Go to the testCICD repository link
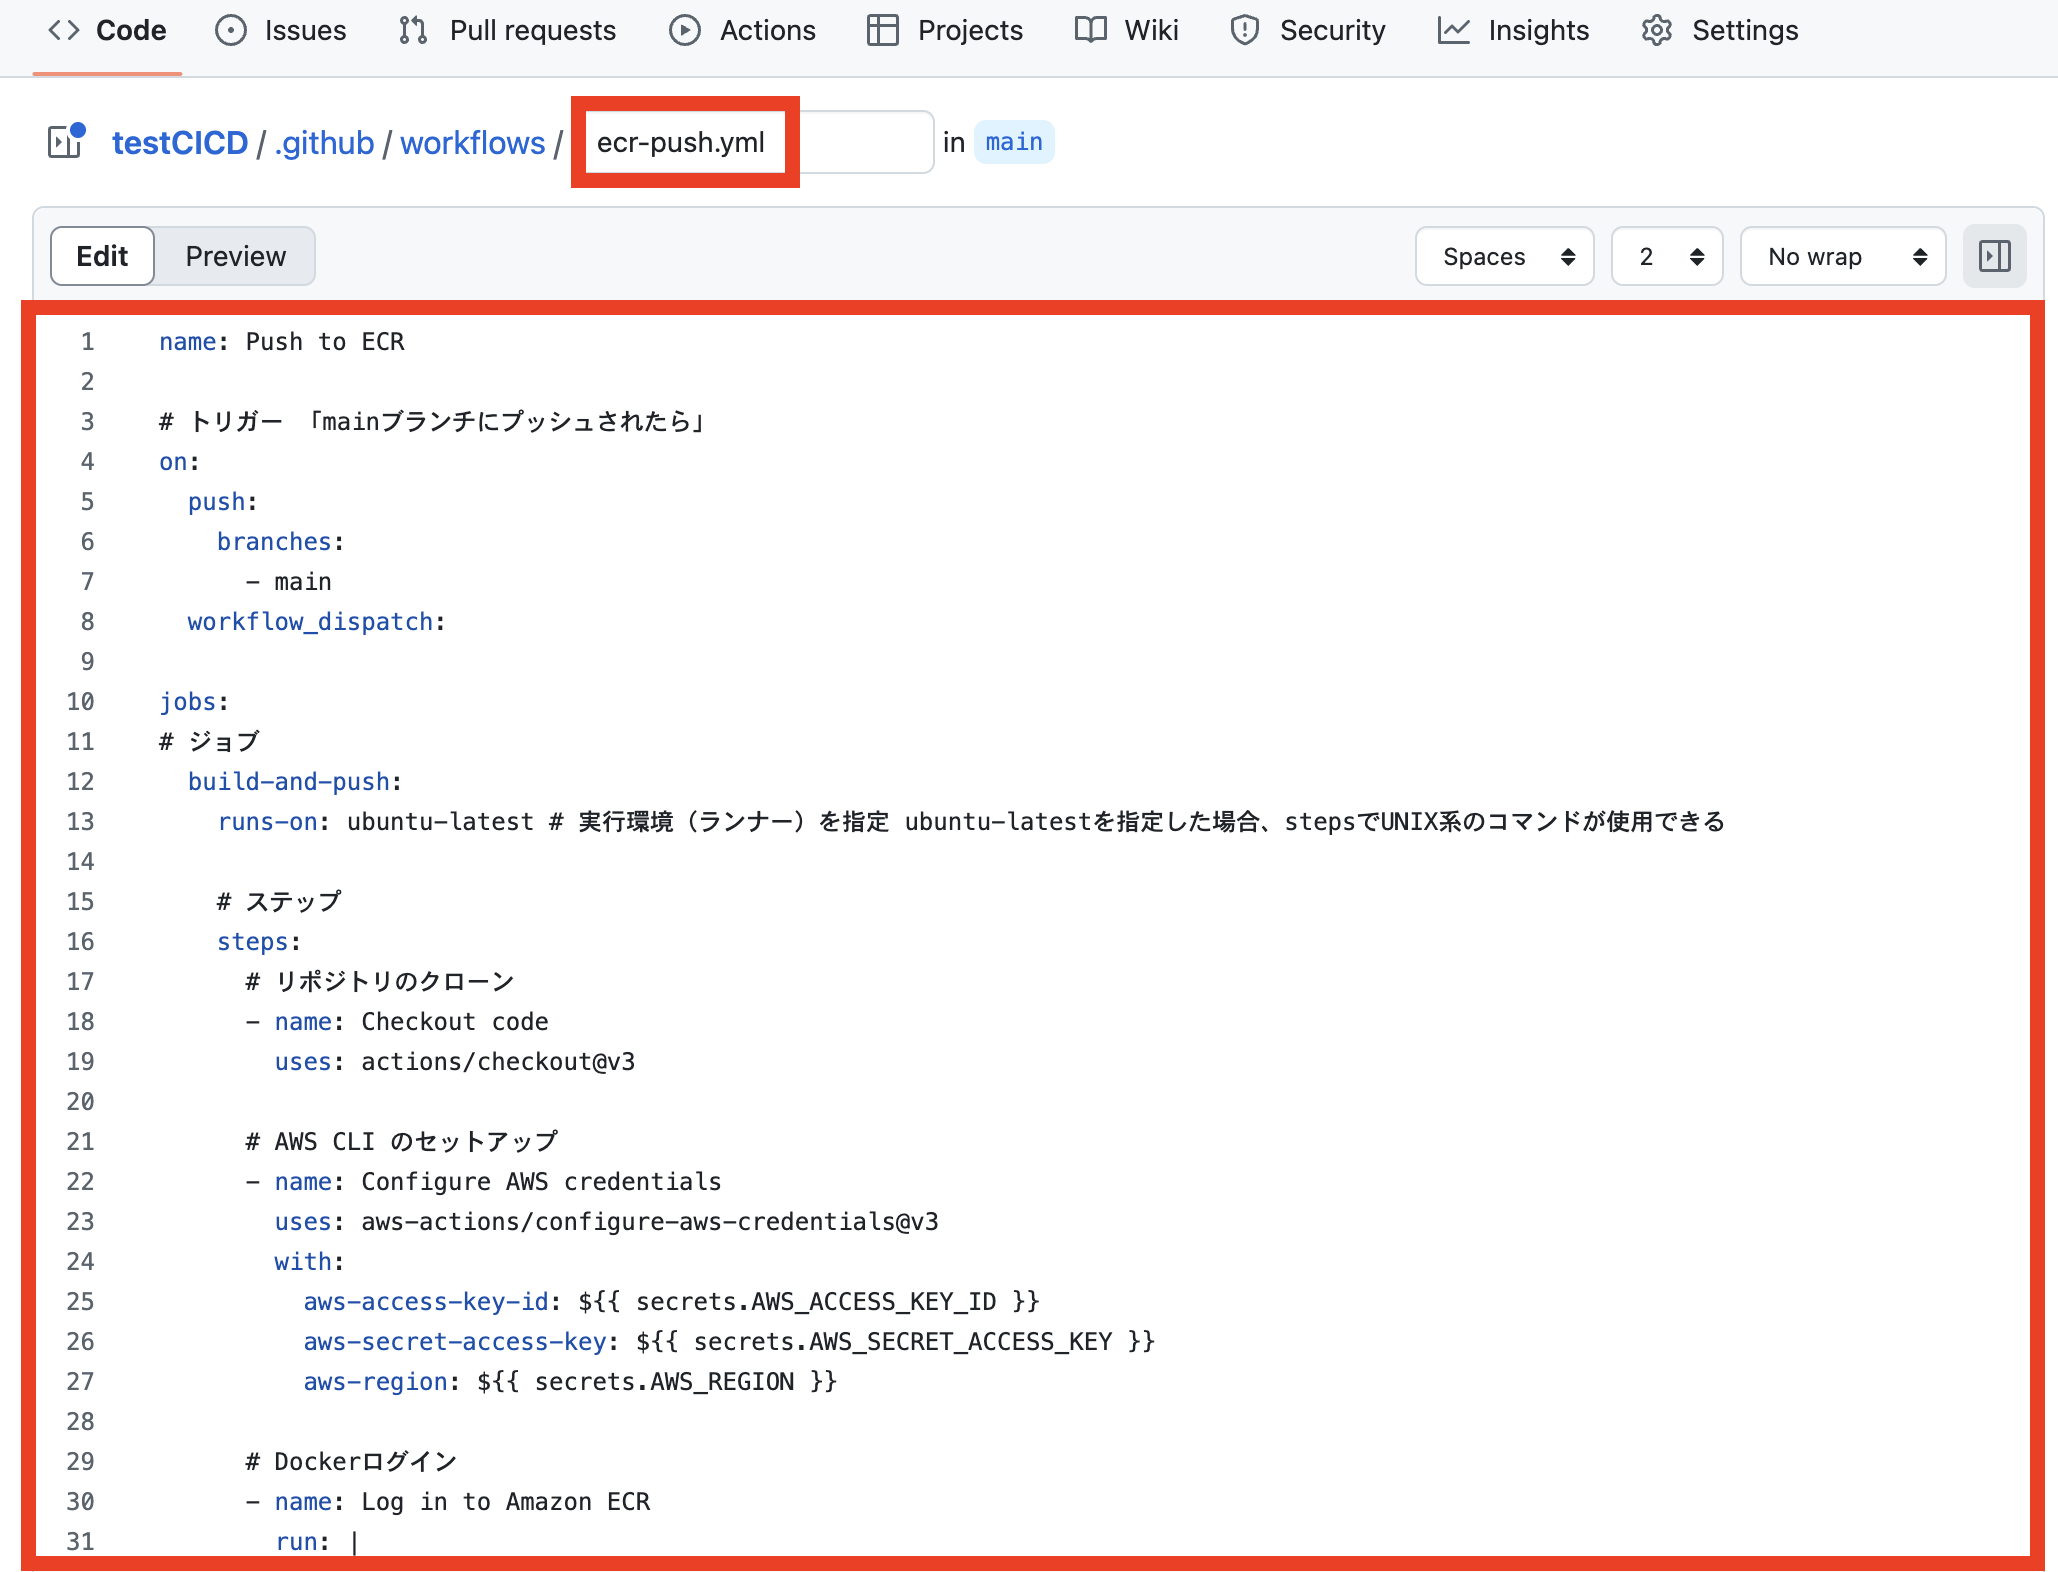The image size is (2058, 1572). coord(180,143)
